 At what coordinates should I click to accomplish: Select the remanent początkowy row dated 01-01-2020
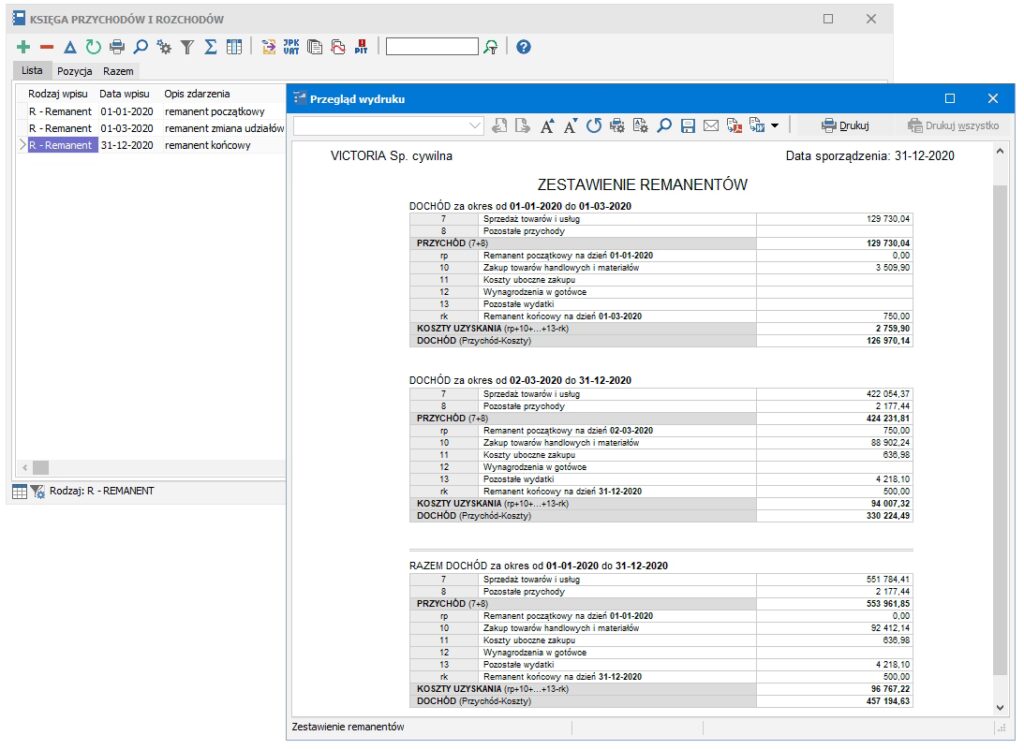click(150, 112)
